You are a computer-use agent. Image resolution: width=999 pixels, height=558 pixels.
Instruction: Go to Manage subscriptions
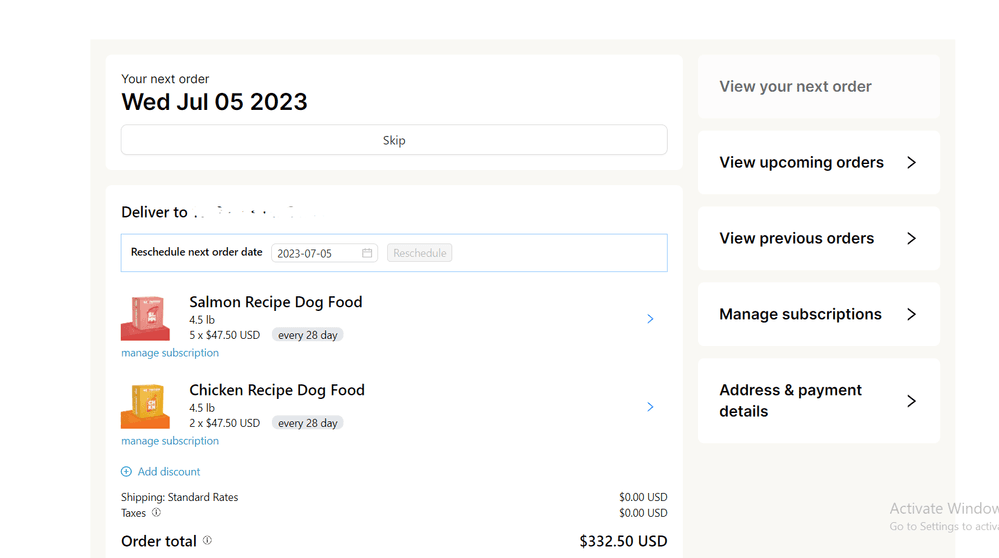[819, 314]
